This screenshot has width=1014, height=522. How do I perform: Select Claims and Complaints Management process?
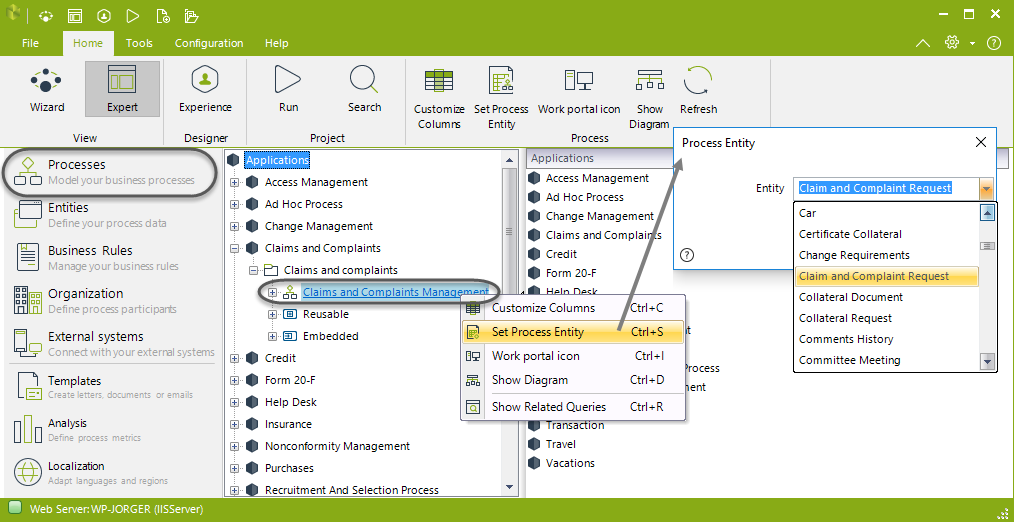coord(396,292)
